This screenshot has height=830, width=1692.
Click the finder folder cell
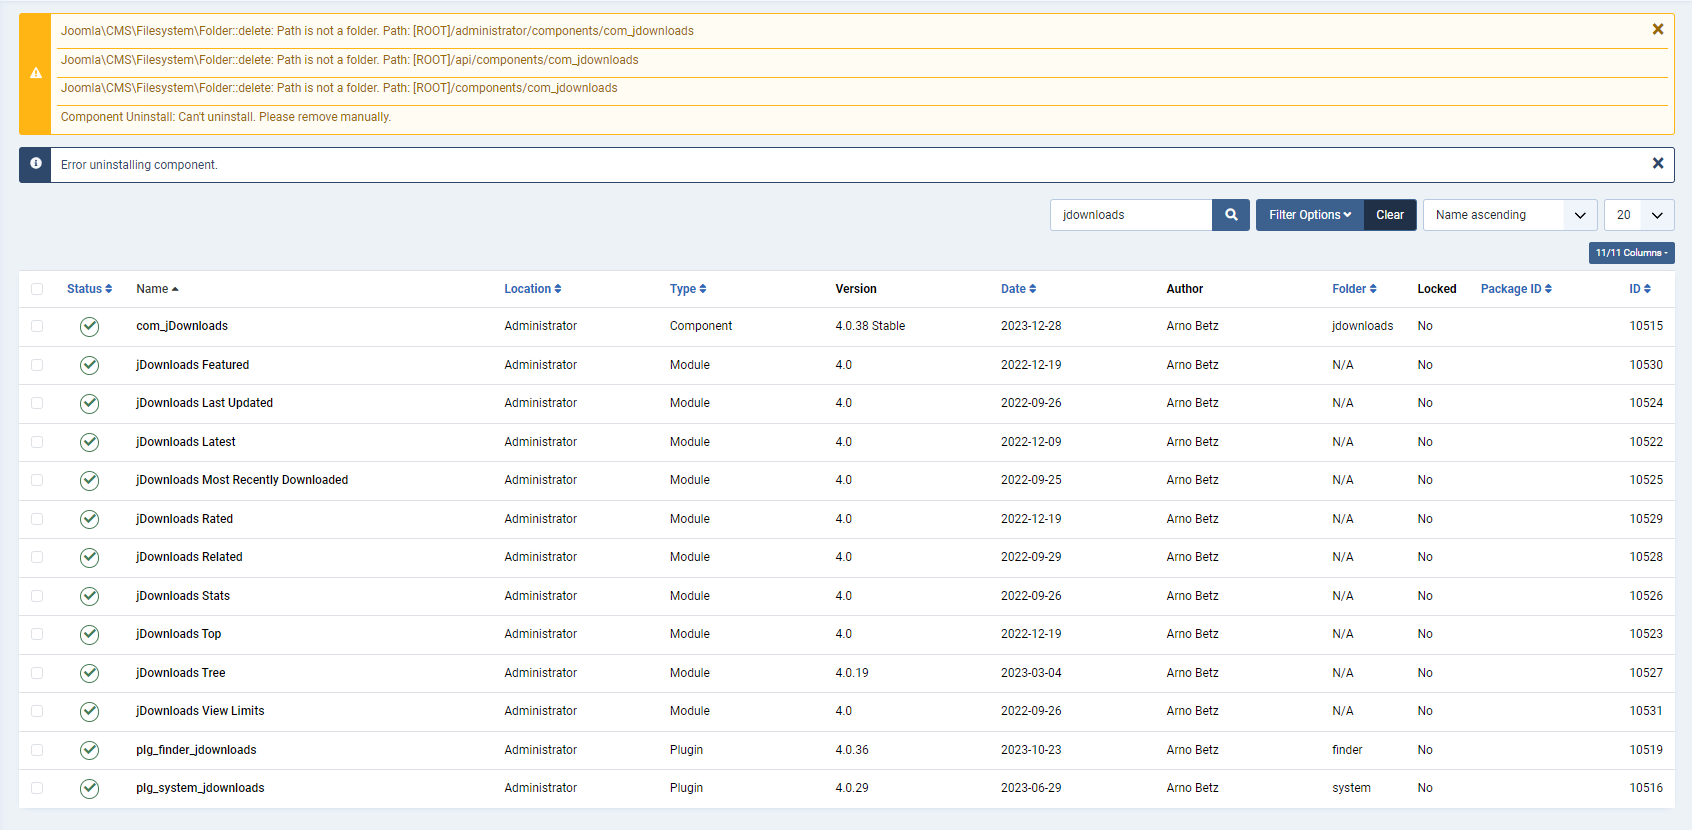[x=1347, y=750]
